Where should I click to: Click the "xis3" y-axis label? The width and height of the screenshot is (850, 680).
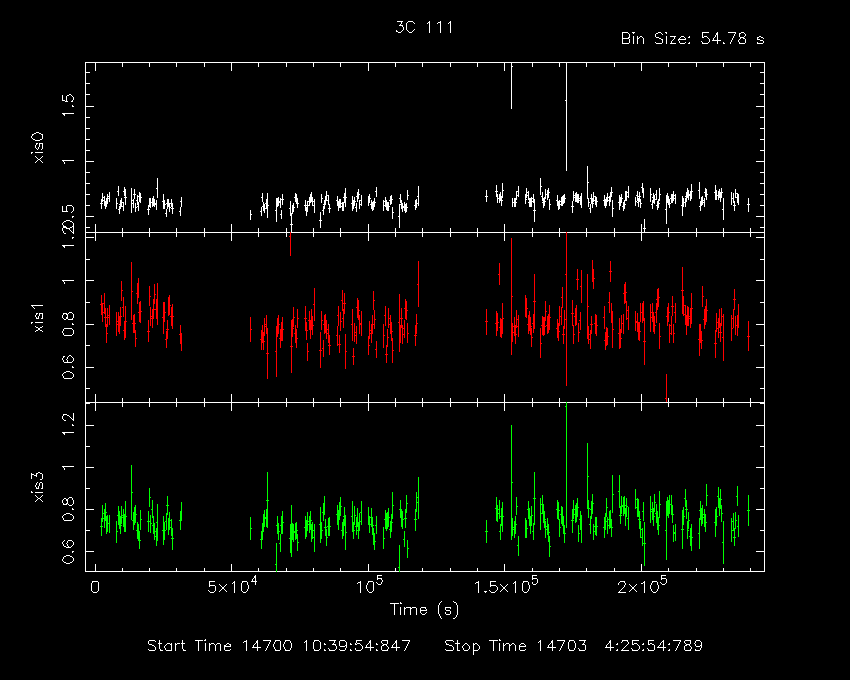(x=38, y=487)
